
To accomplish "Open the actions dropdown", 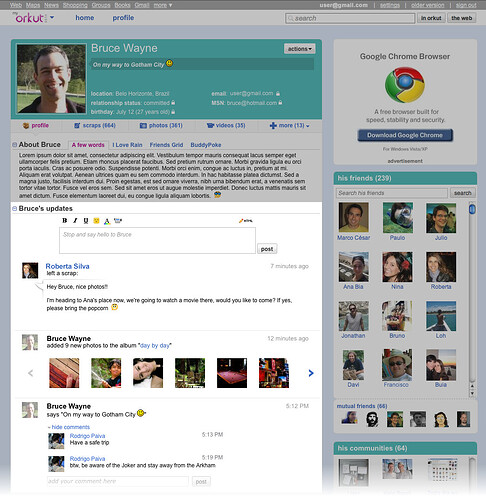I will 300,49.
